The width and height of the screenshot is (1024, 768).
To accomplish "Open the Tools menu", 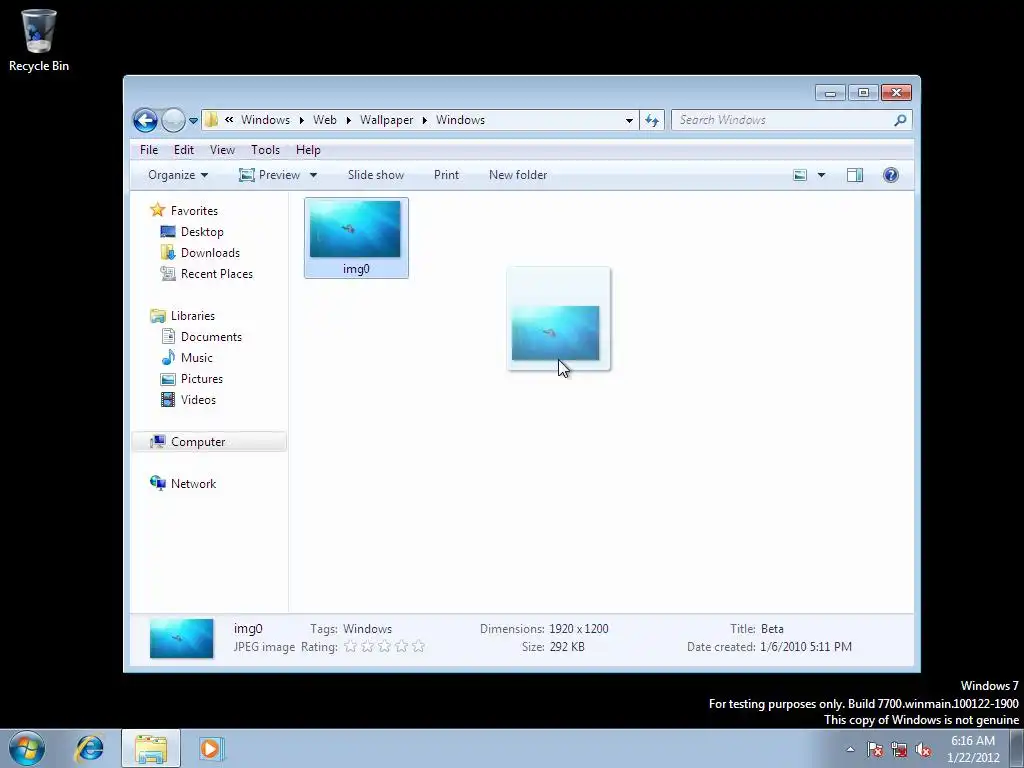I will [265, 150].
